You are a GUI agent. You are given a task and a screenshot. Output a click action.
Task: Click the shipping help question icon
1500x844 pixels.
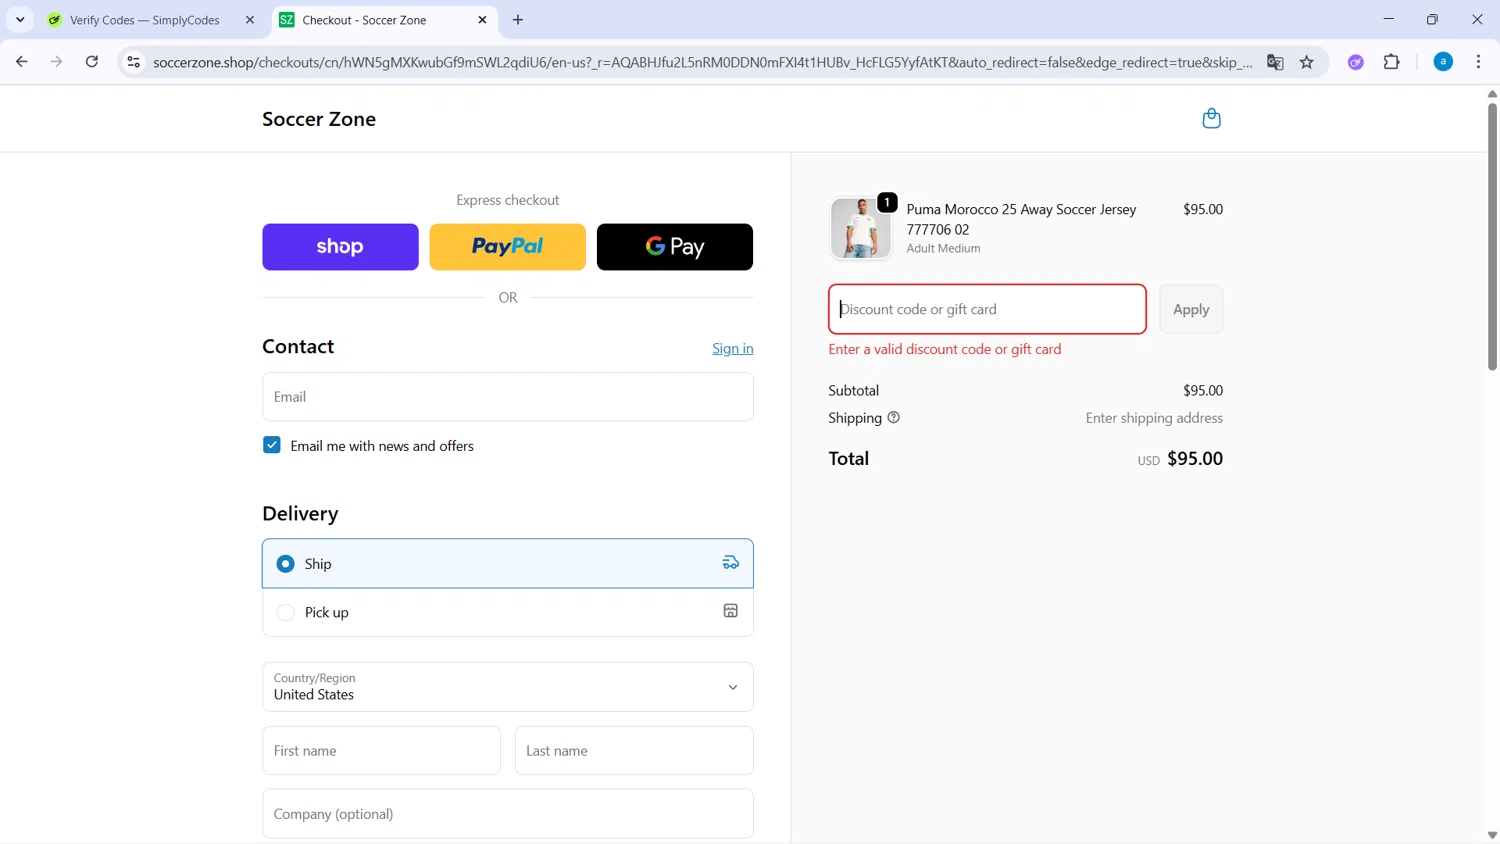[x=894, y=418]
